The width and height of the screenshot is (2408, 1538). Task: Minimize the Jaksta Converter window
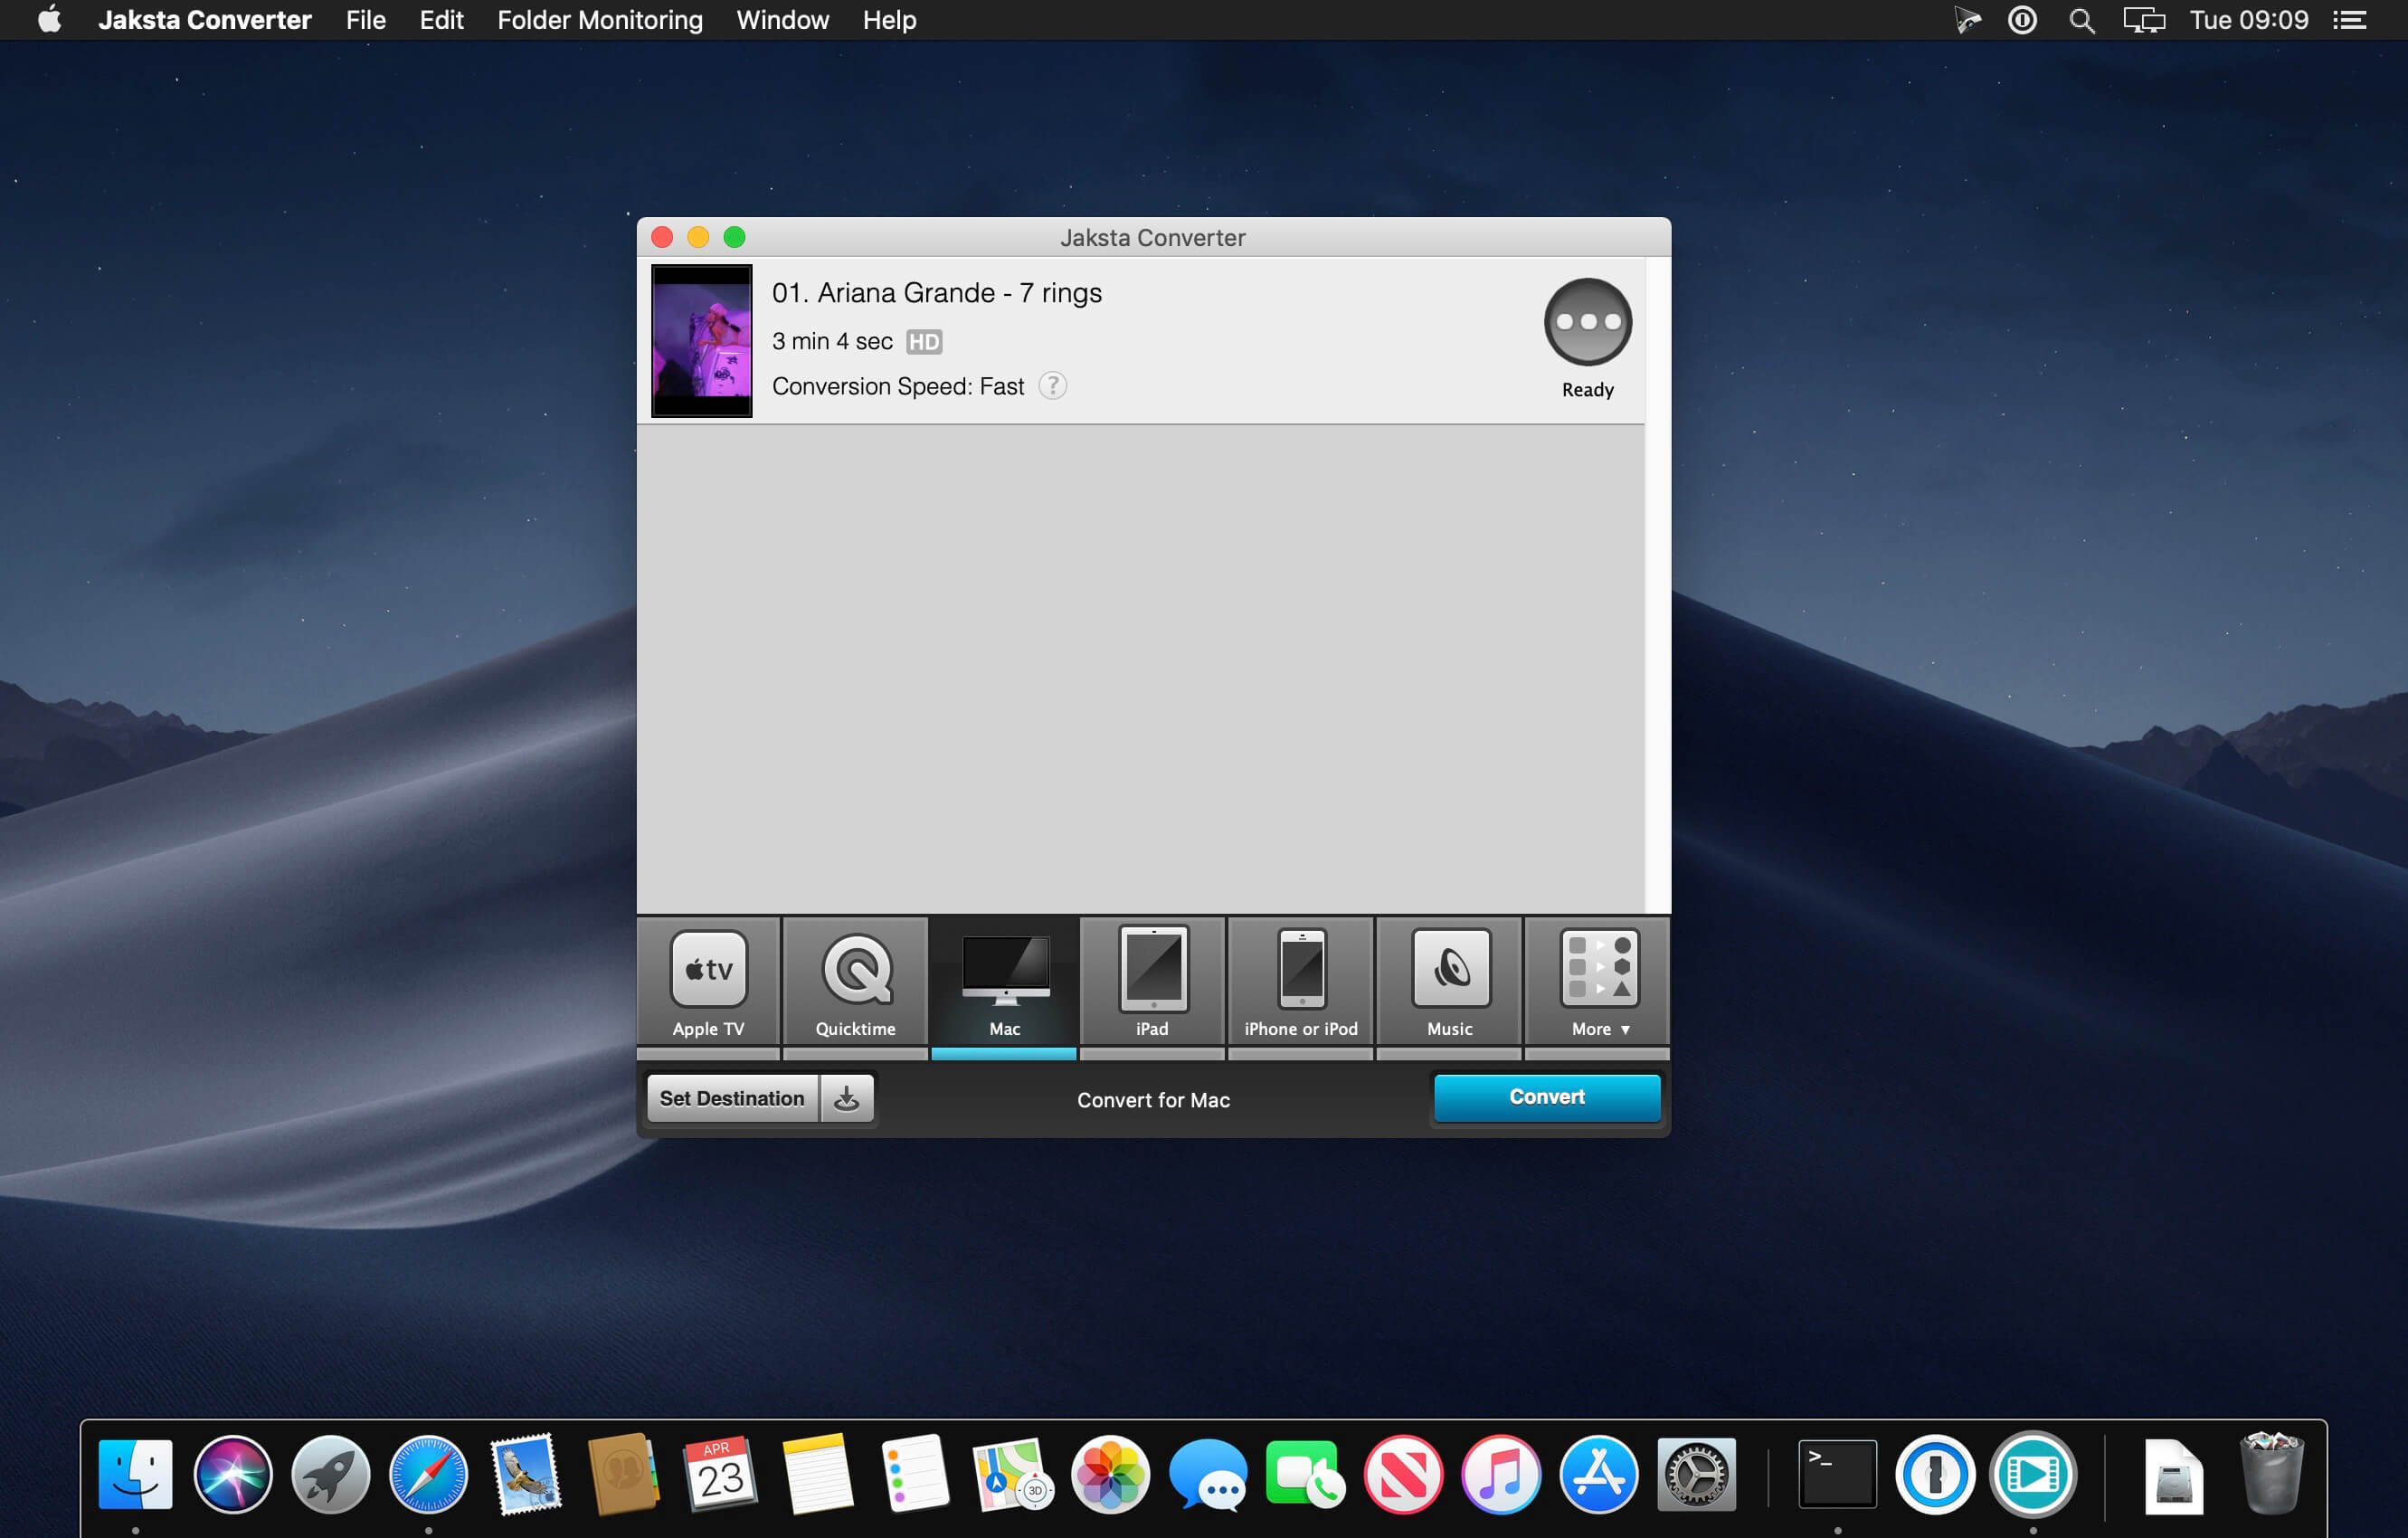coord(698,237)
